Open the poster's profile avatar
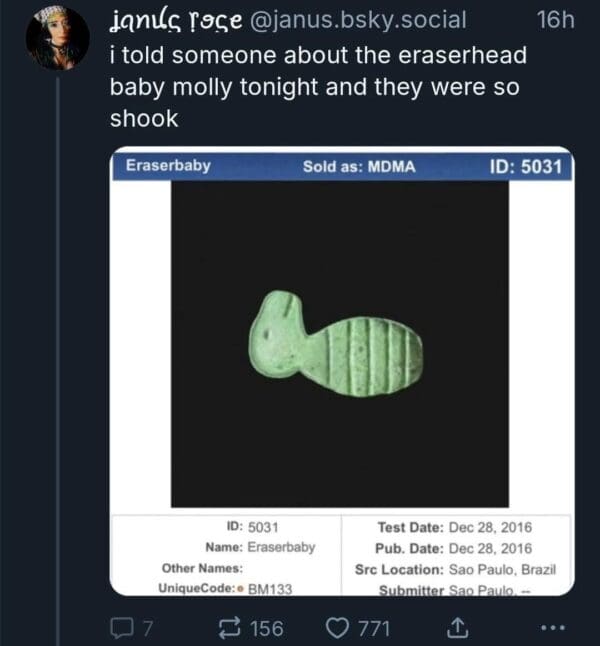This screenshot has height=646, width=600. coord(58,38)
